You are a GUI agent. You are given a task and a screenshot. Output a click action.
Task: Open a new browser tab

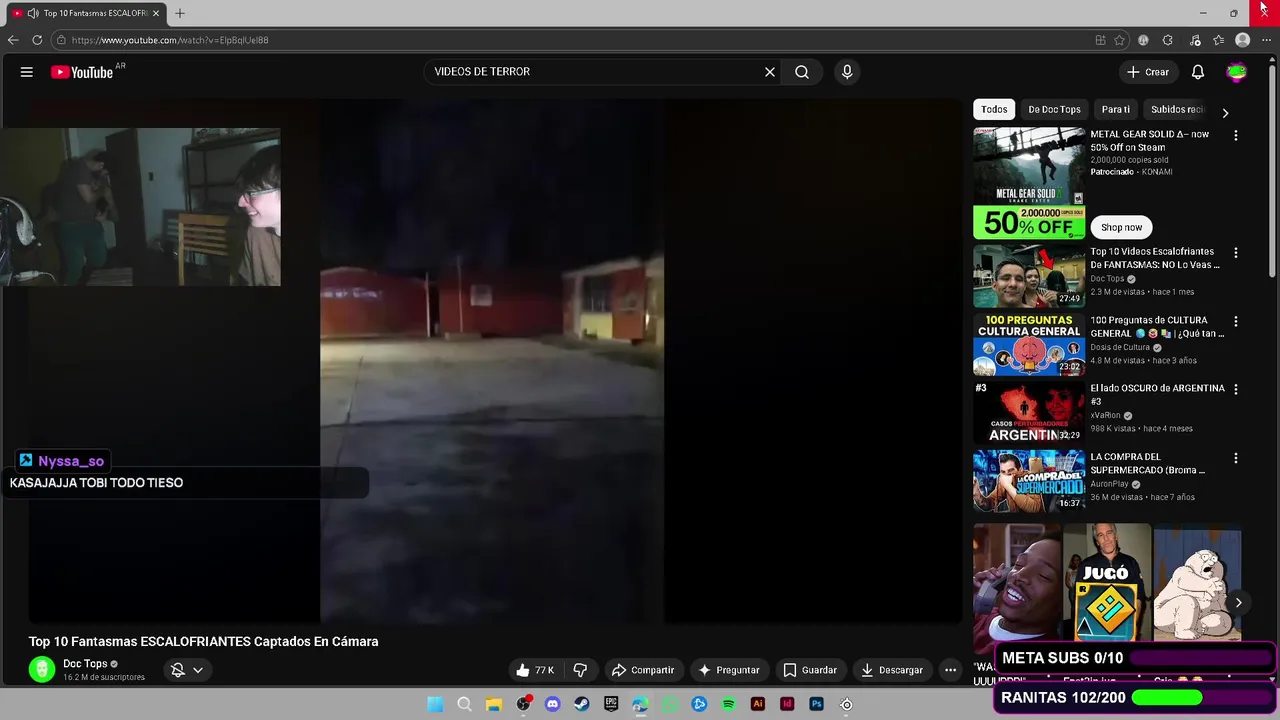click(x=180, y=13)
